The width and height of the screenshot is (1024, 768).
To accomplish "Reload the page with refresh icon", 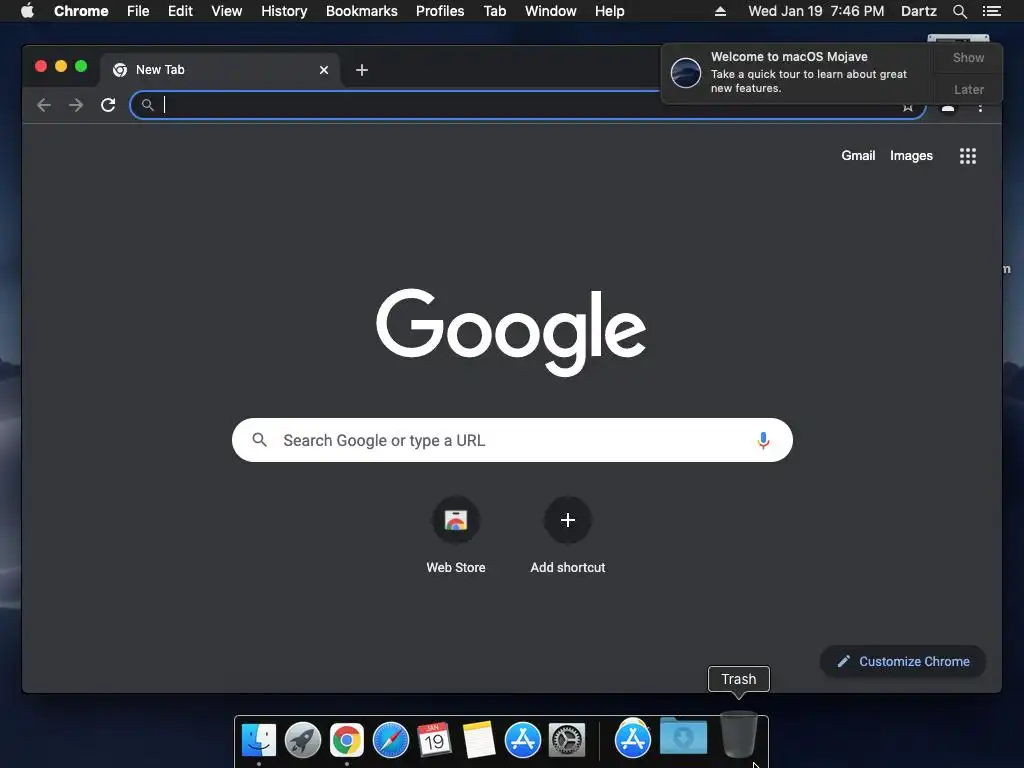I will click(108, 105).
